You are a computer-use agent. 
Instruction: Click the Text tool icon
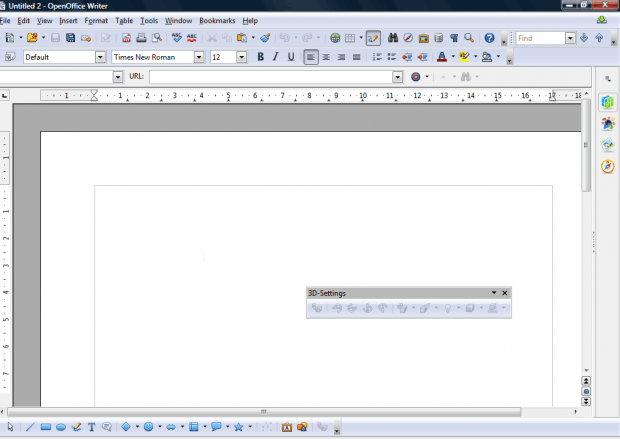(x=92, y=427)
